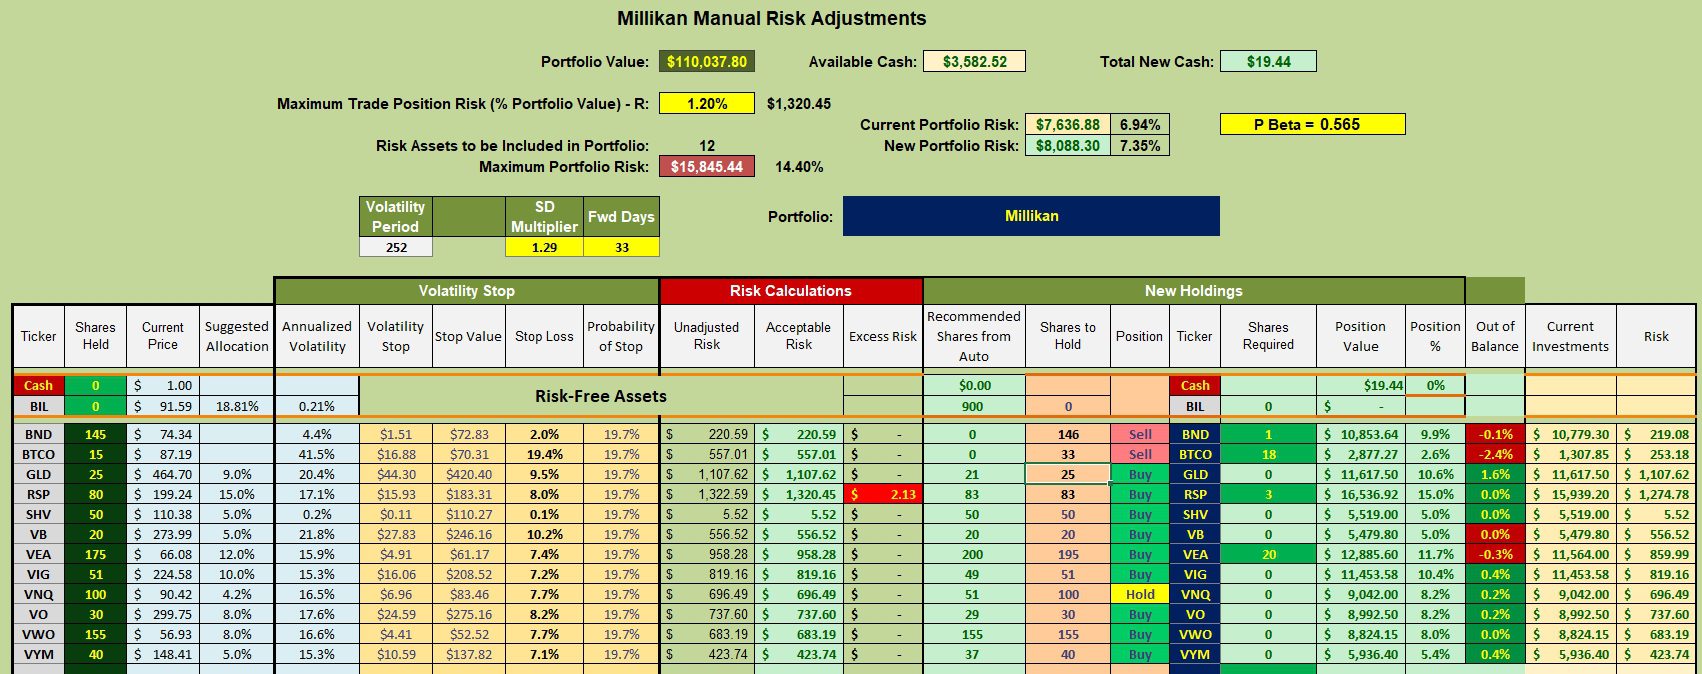
Task: Click the Excess Risk column header
Action: point(883,337)
